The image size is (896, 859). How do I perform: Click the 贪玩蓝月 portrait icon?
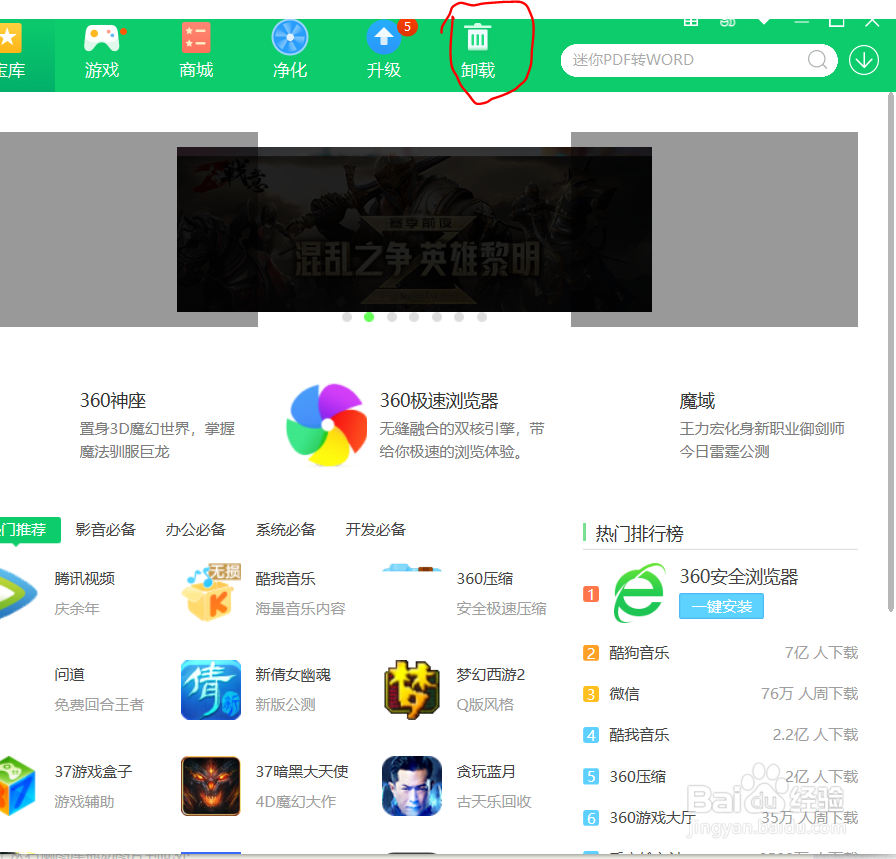pyautogui.click(x=412, y=786)
